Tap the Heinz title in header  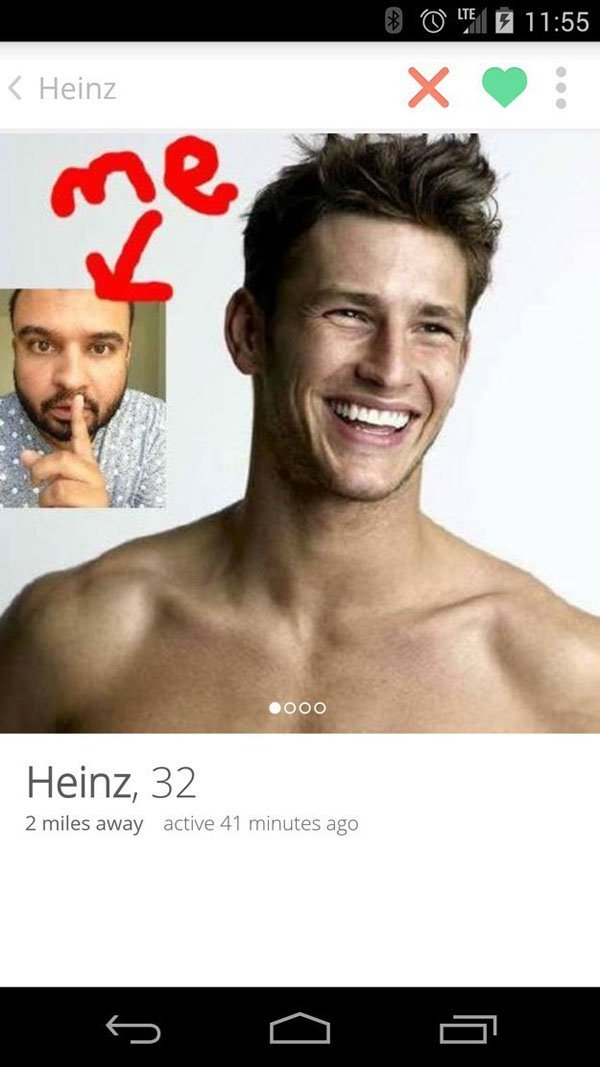point(77,88)
